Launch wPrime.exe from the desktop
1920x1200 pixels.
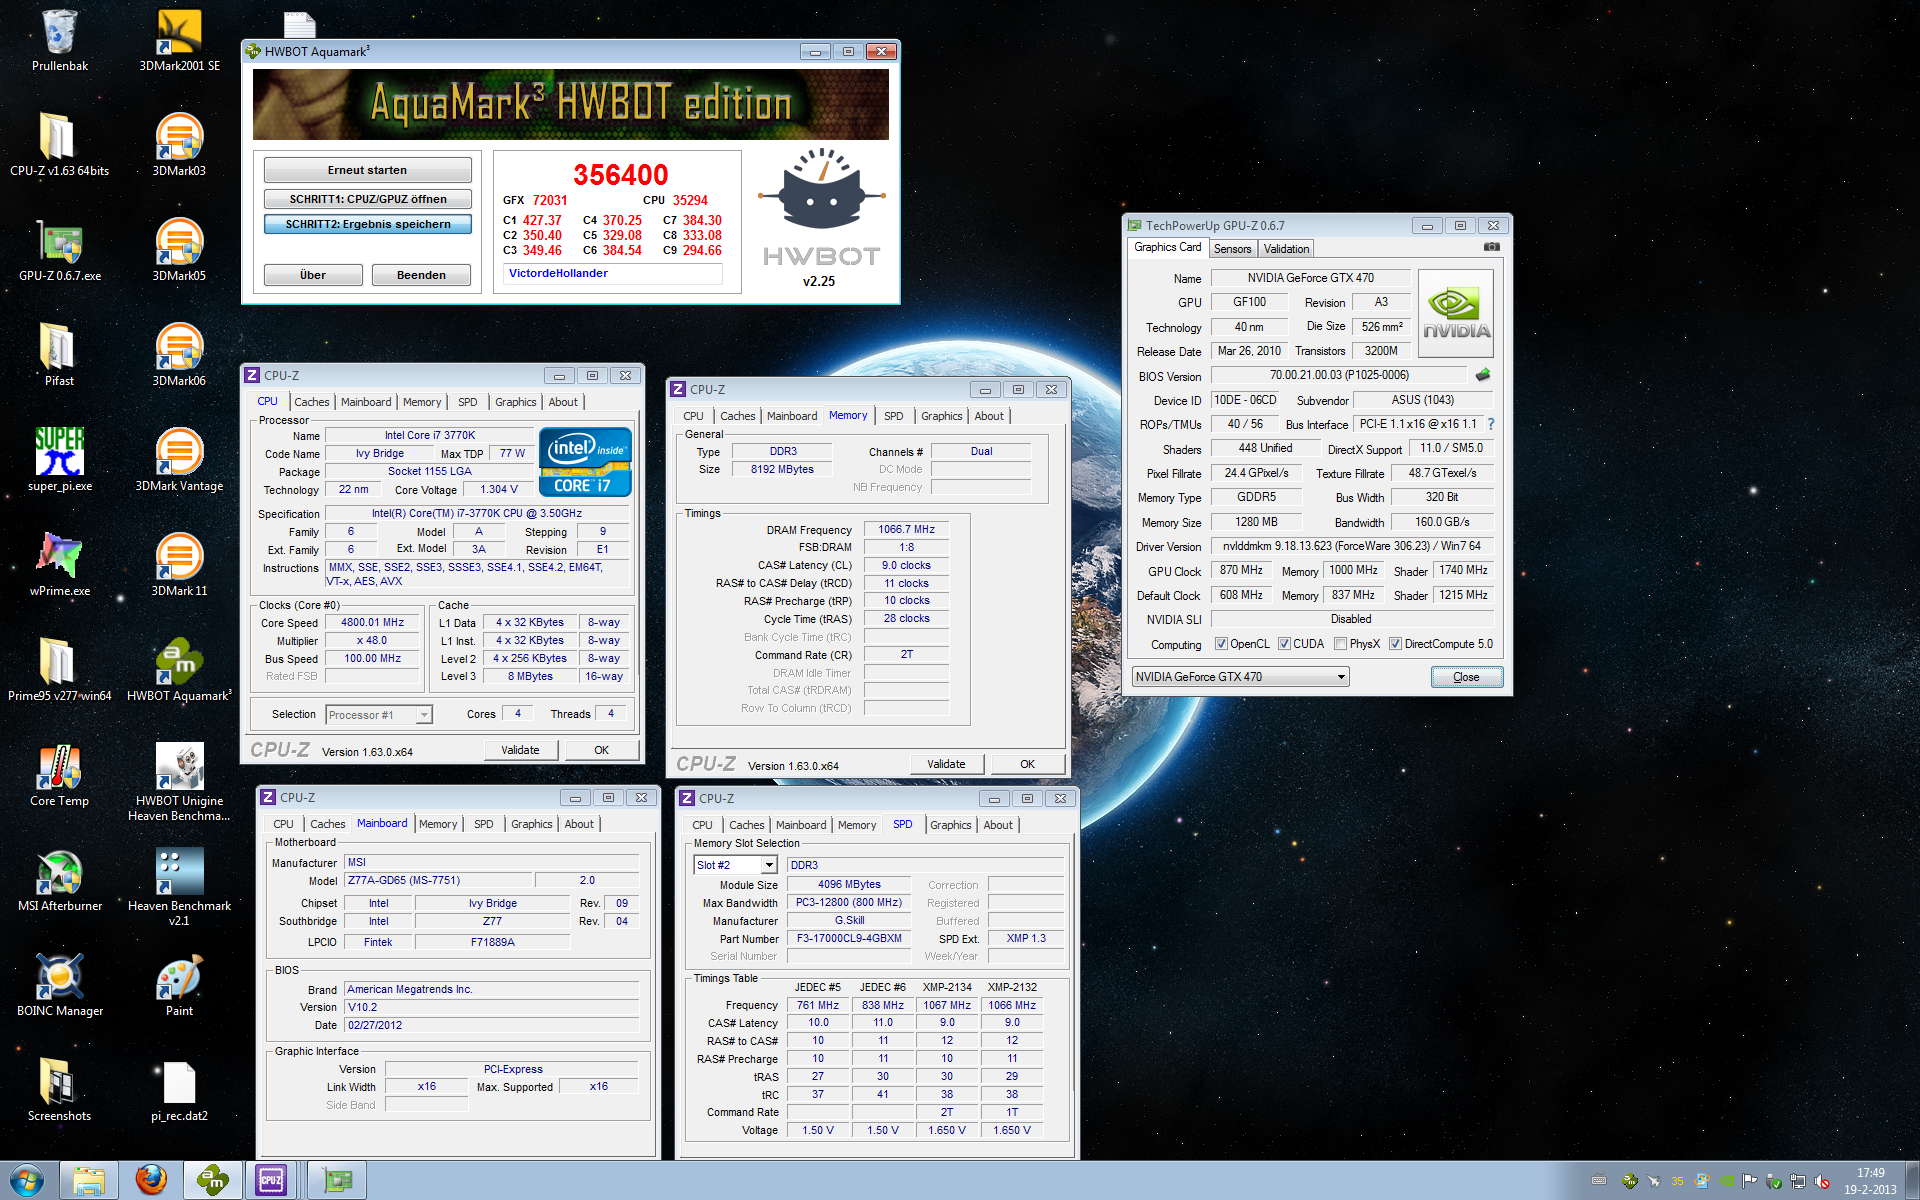click(x=59, y=565)
